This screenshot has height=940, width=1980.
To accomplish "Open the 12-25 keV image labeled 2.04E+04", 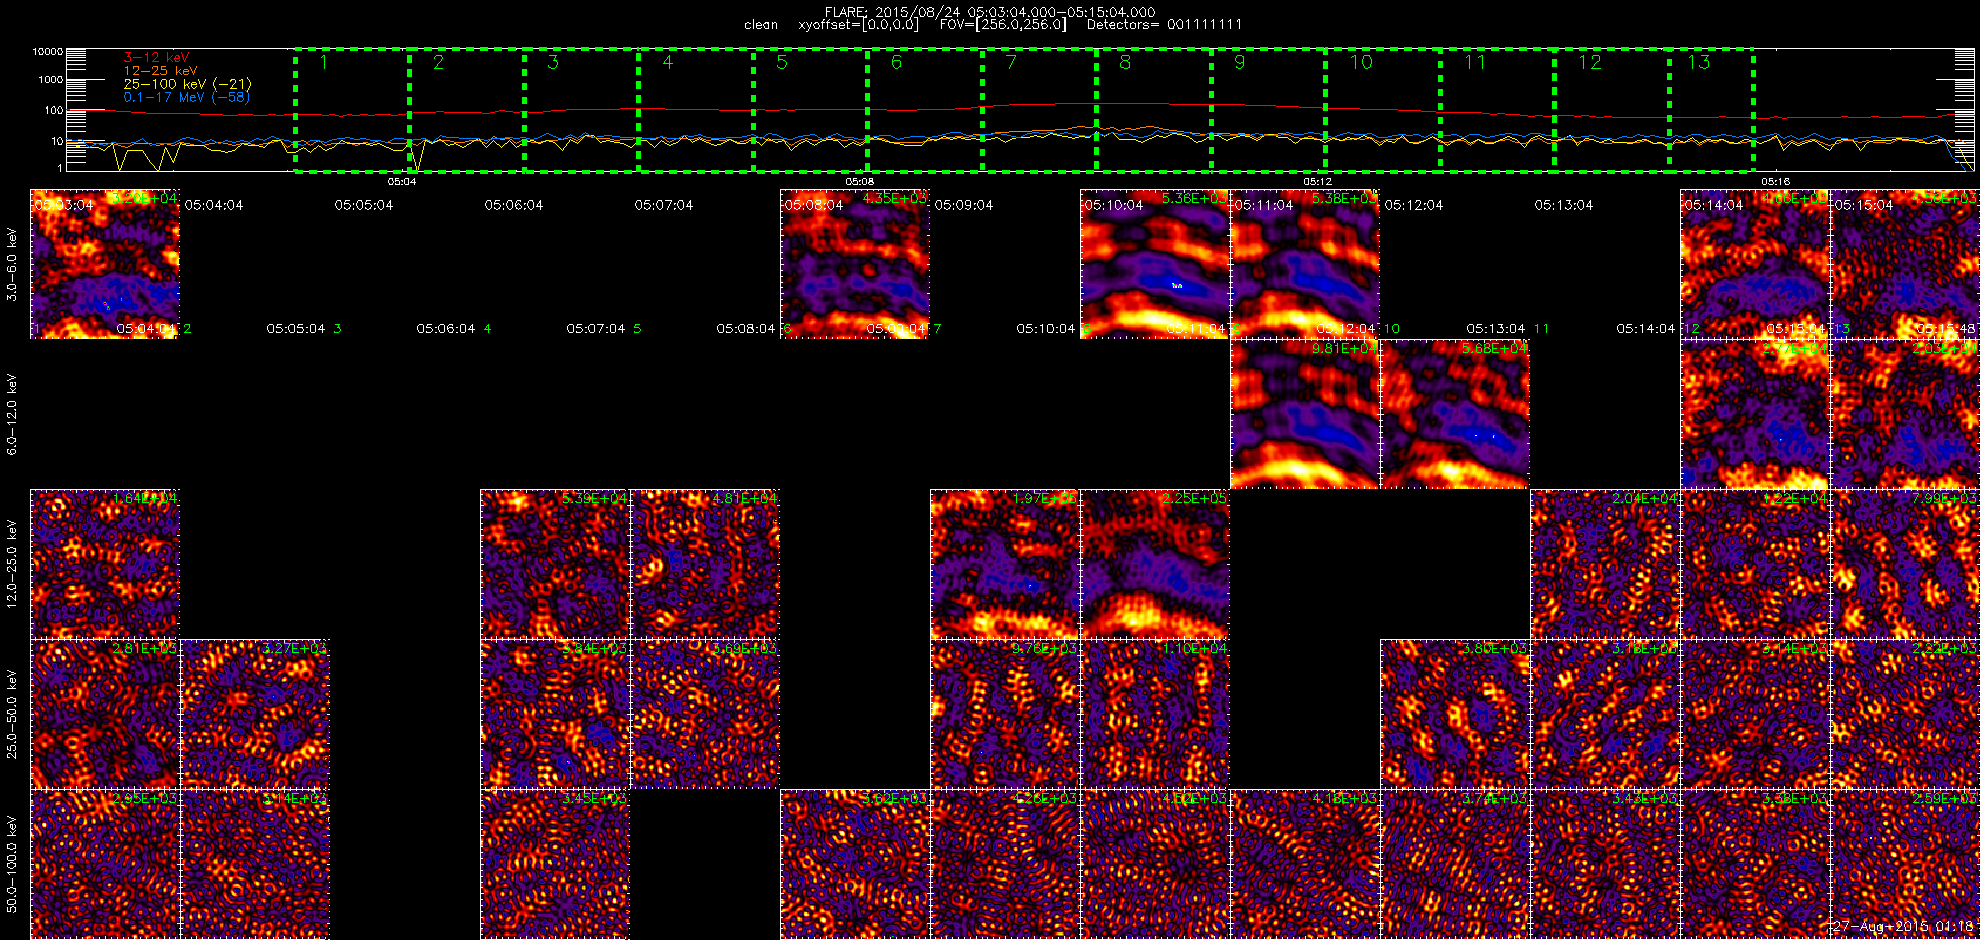I will click(x=1605, y=564).
